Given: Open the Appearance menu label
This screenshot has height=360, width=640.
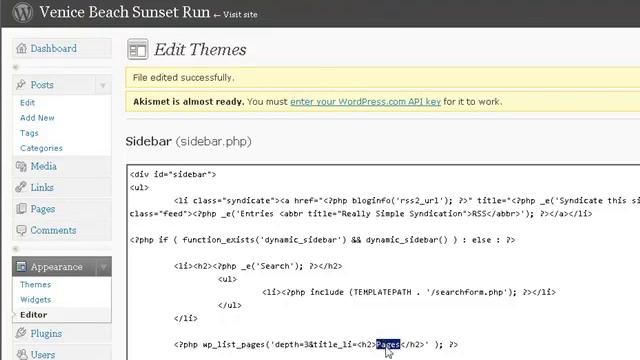Looking at the screenshot, I should pos(56,267).
